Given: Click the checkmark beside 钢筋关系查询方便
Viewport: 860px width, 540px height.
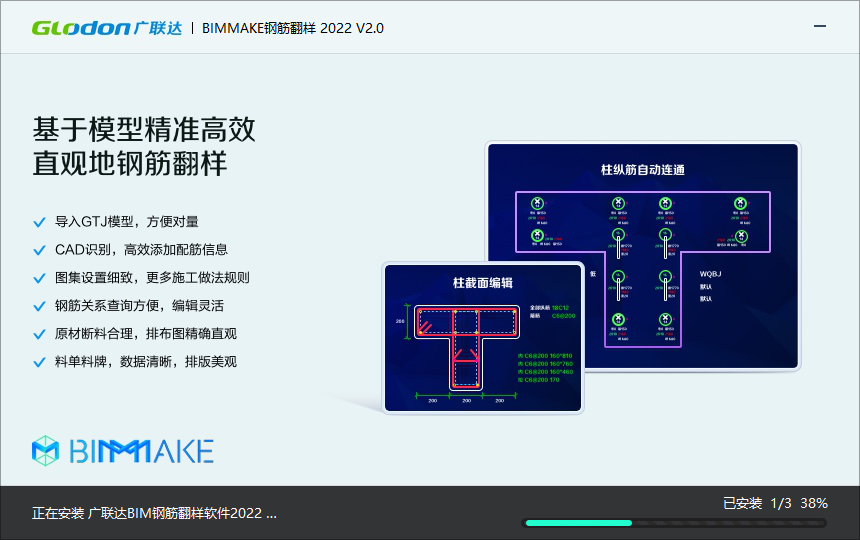Looking at the screenshot, I should pyautogui.click(x=39, y=306).
